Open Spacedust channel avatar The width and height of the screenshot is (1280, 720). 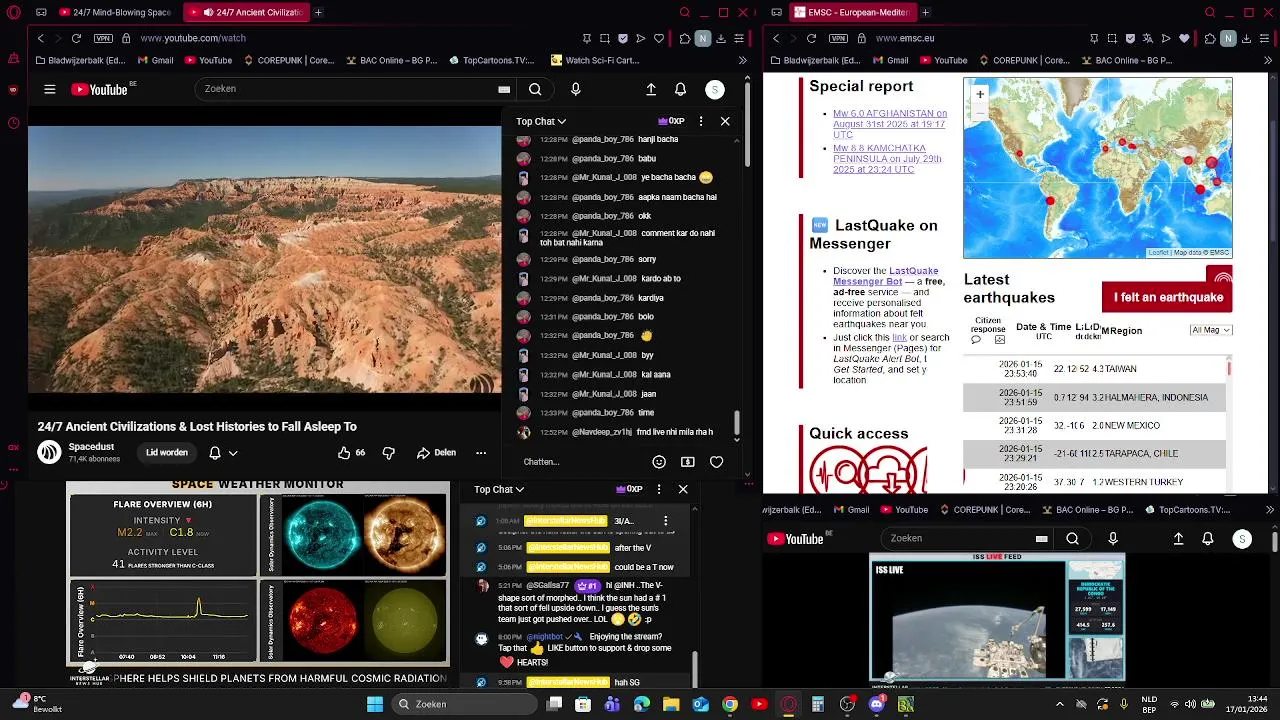click(49, 452)
